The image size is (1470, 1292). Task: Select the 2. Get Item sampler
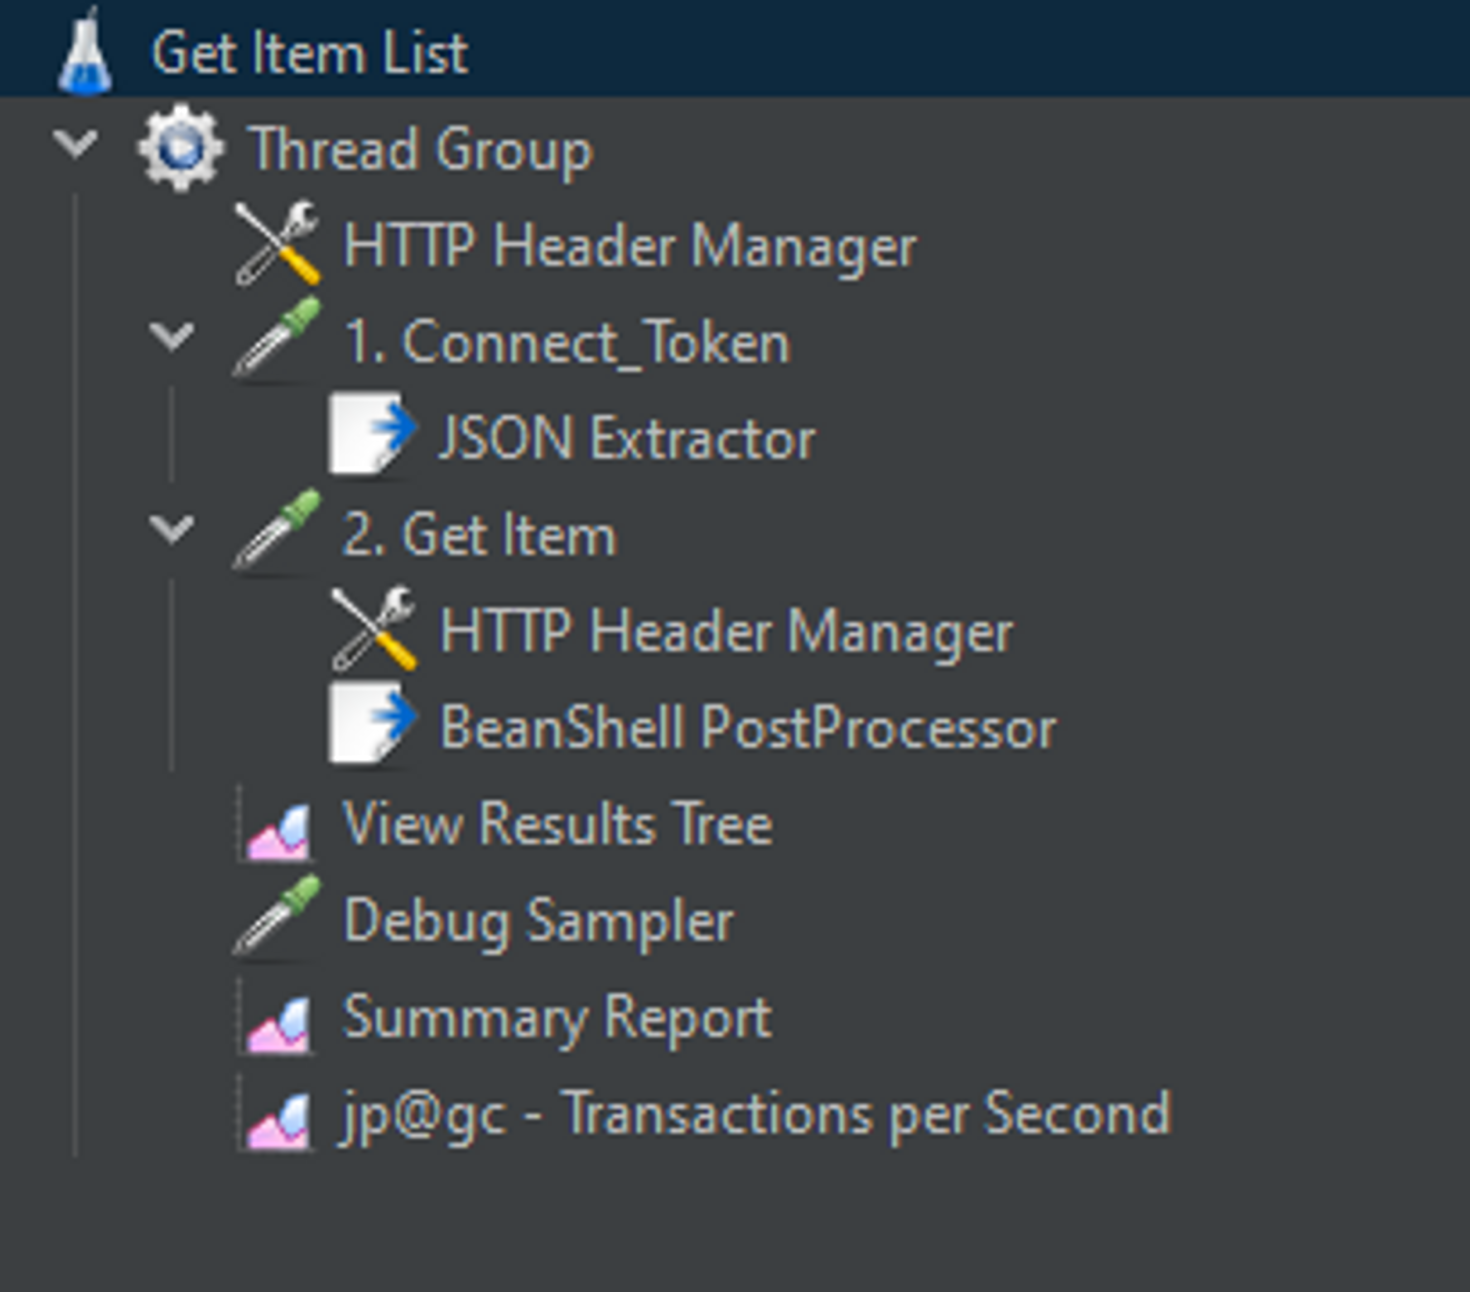pos(480,535)
